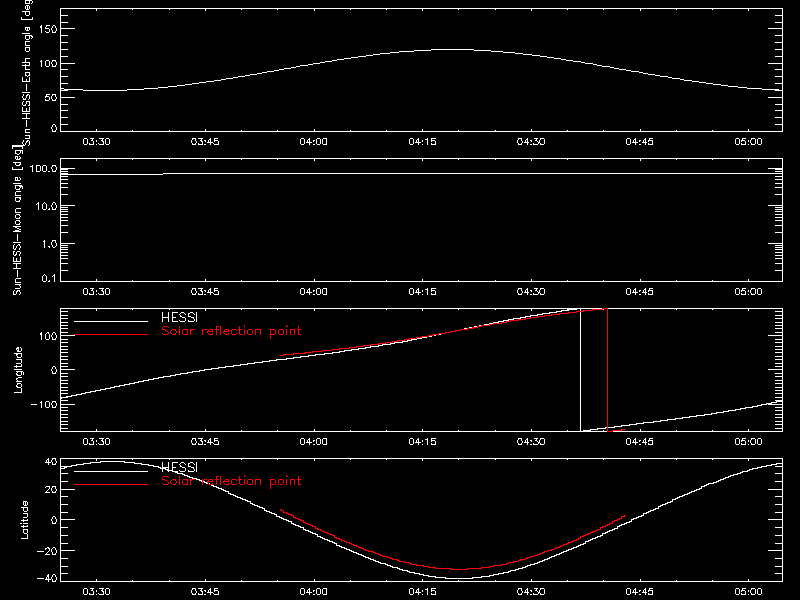Click 04:15 under the Earth angle plot
Viewport: 800px width, 600px height.
tap(422, 142)
